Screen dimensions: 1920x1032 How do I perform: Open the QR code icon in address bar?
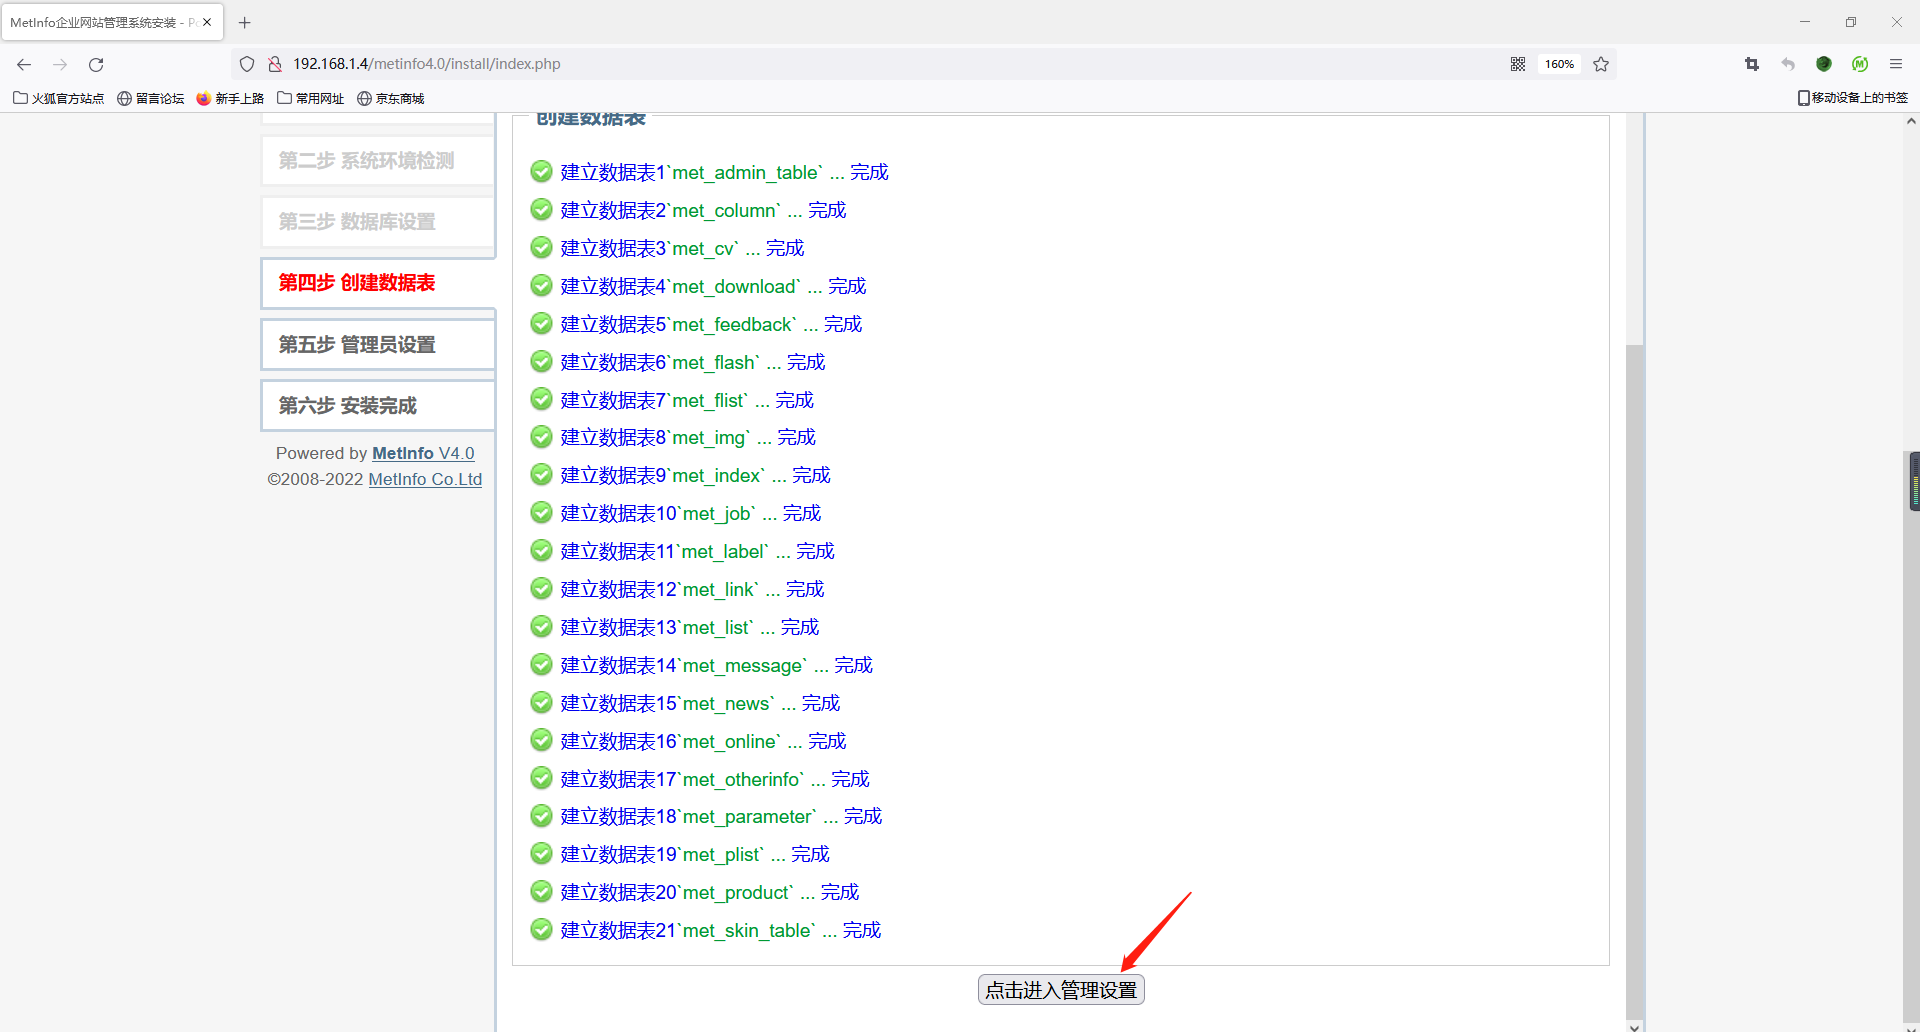pos(1518,64)
